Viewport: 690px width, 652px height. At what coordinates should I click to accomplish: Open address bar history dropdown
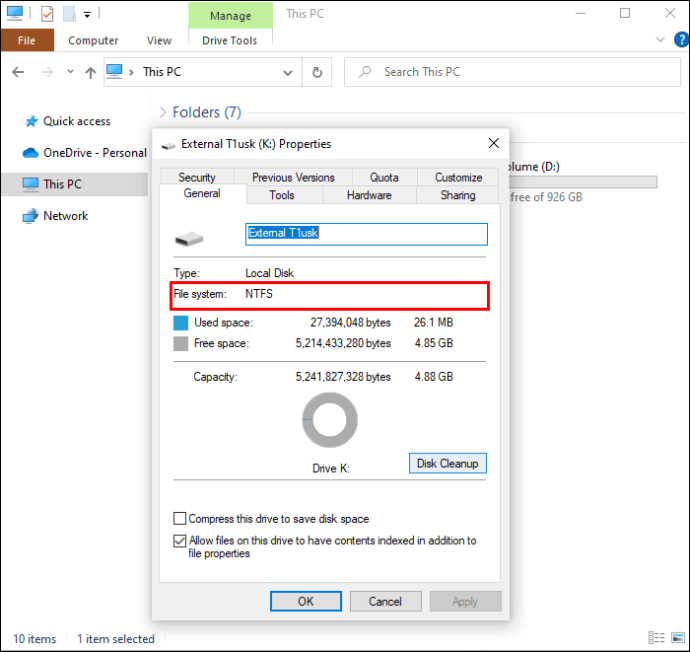(x=287, y=73)
